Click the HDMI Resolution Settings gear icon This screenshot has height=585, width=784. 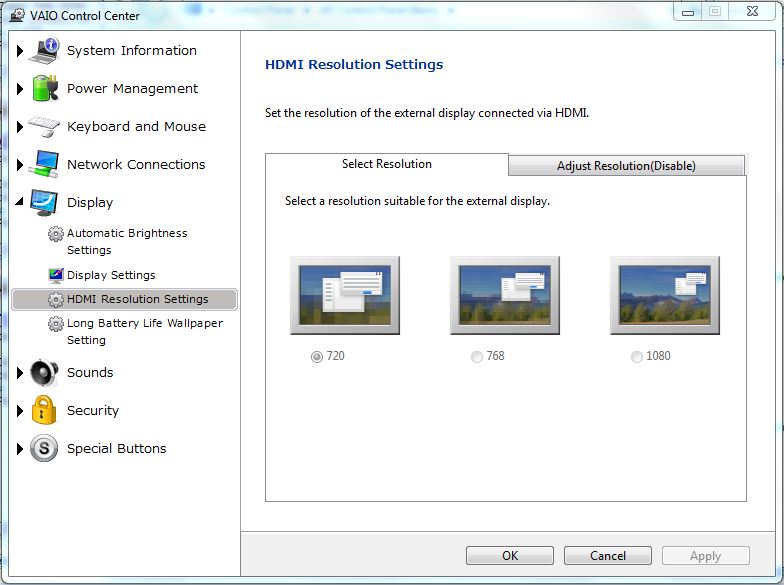(56, 300)
